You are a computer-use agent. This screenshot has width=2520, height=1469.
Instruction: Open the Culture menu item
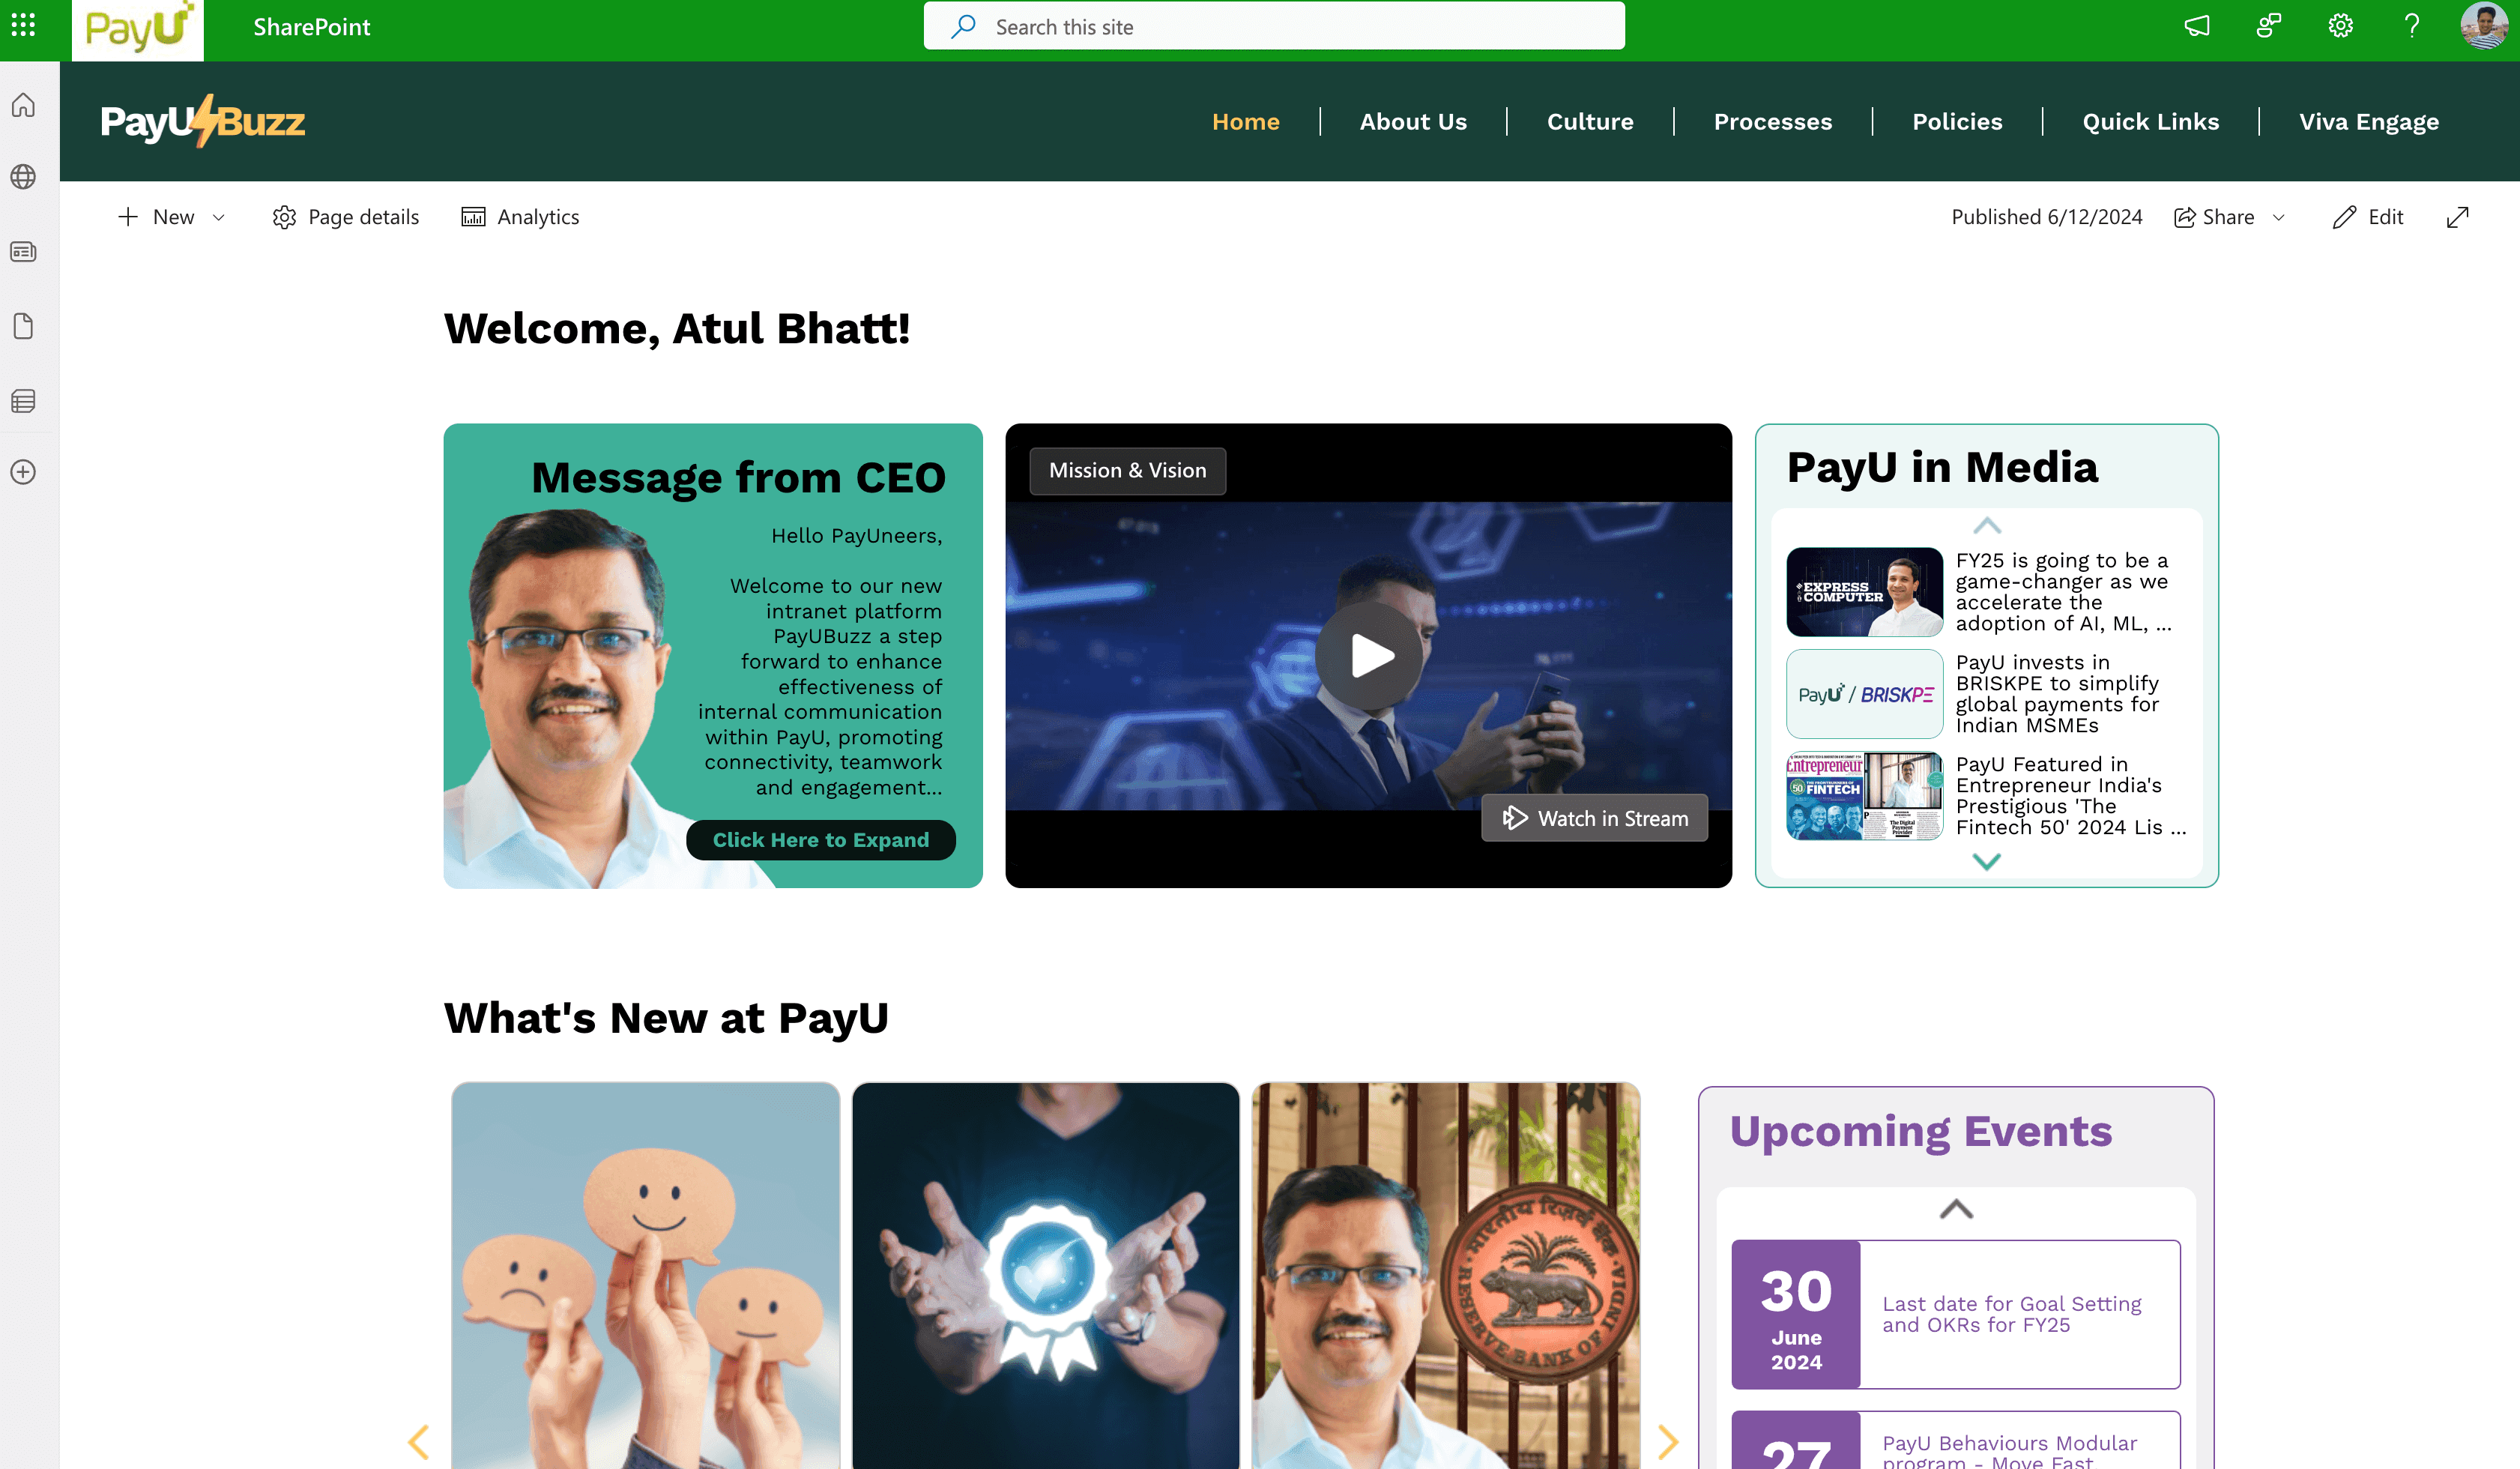pyautogui.click(x=1589, y=121)
